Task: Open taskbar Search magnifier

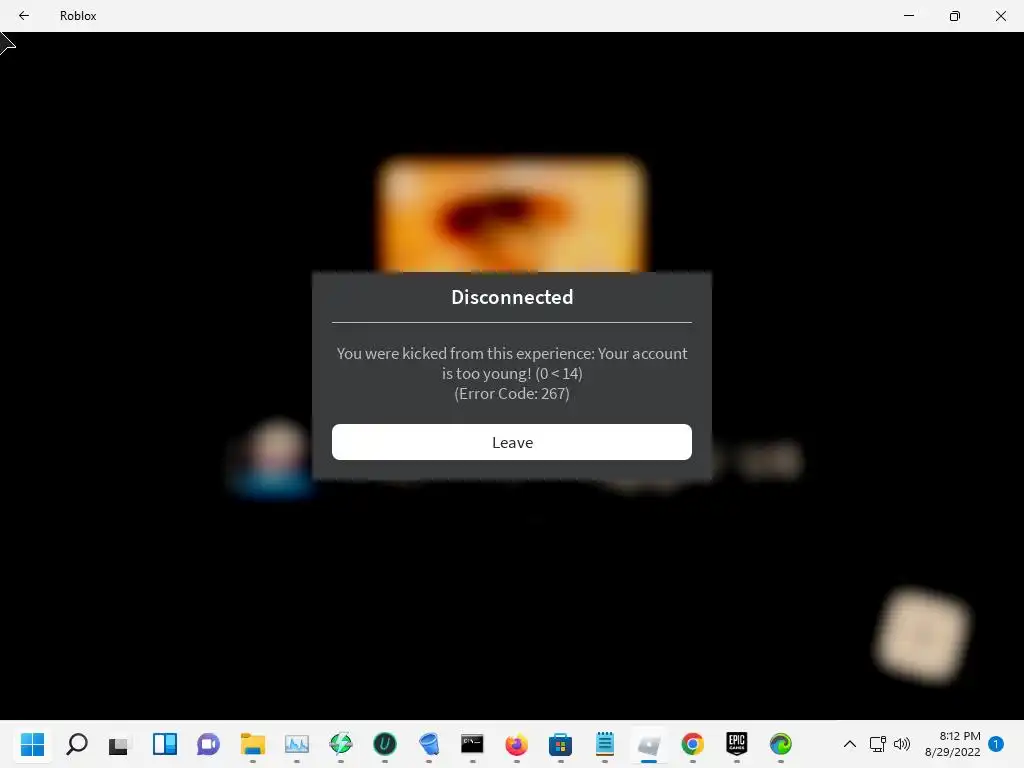Action: (x=76, y=744)
